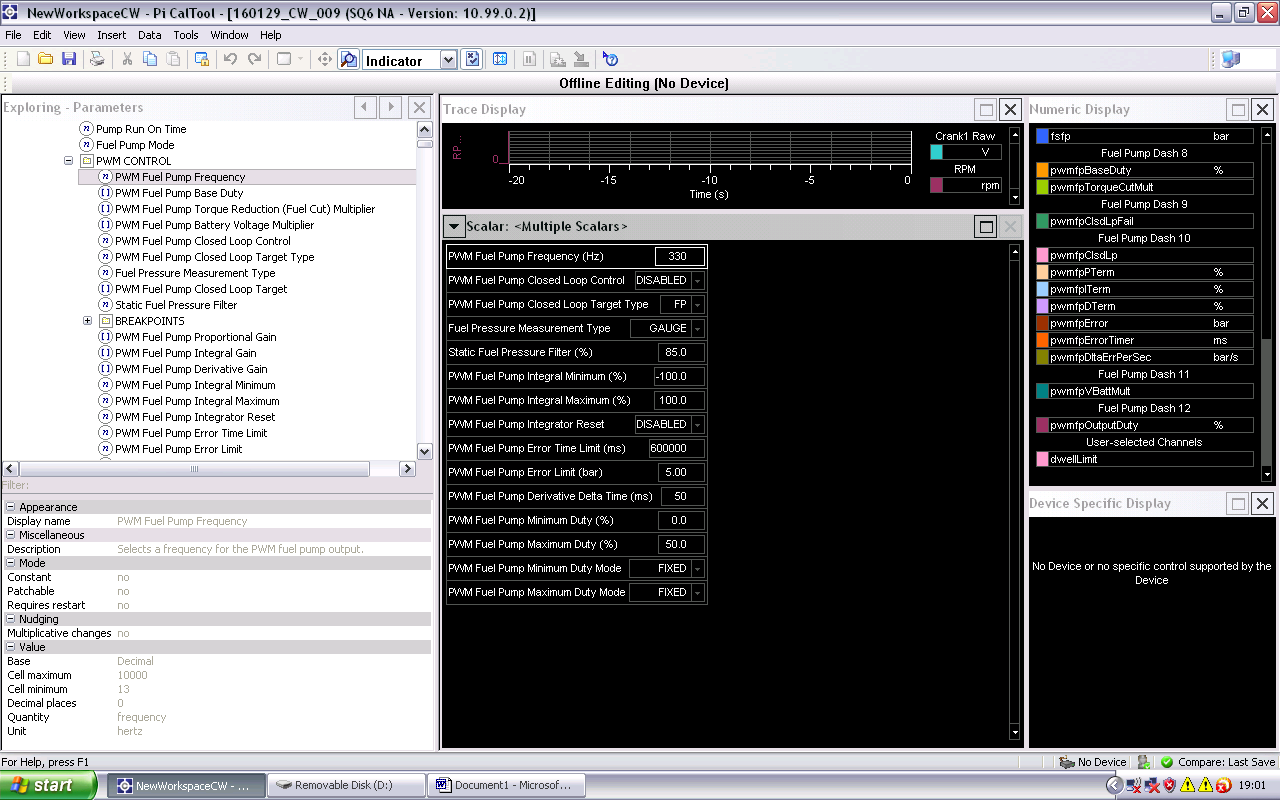Viewport: 1280px width, 800px height.
Task: Click the pink dwellLimit color swatch
Action: pyautogui.click(x=1042, y=459)
